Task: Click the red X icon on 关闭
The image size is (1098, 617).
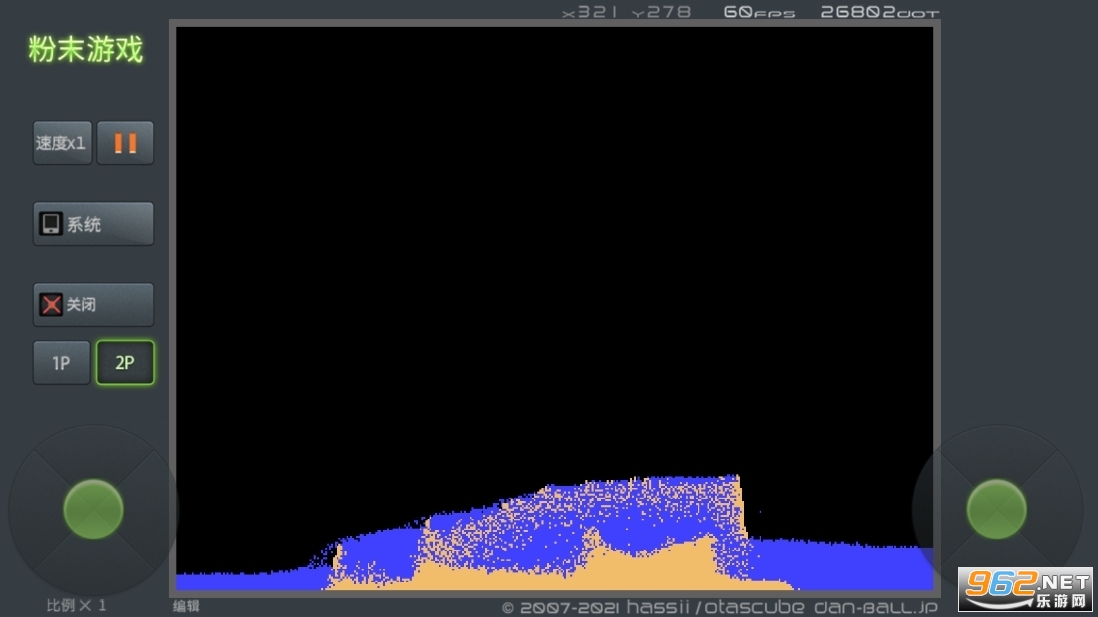Action: (x=51, y=305)
